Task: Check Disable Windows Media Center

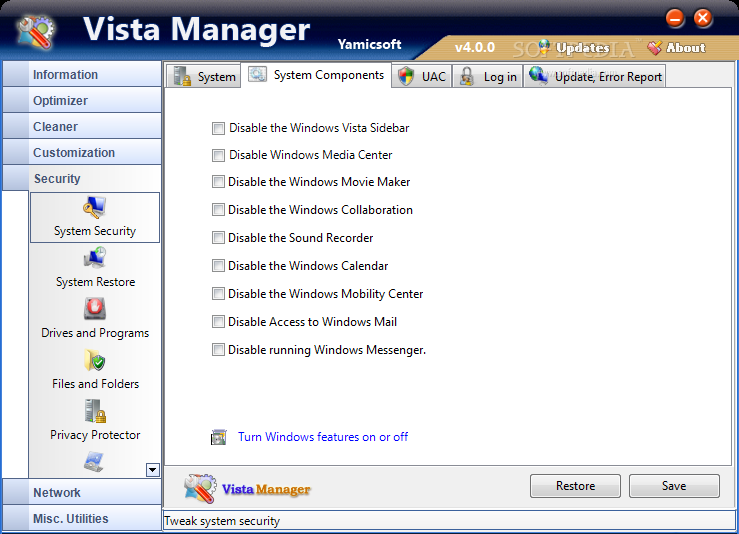Action: [218, 155]
